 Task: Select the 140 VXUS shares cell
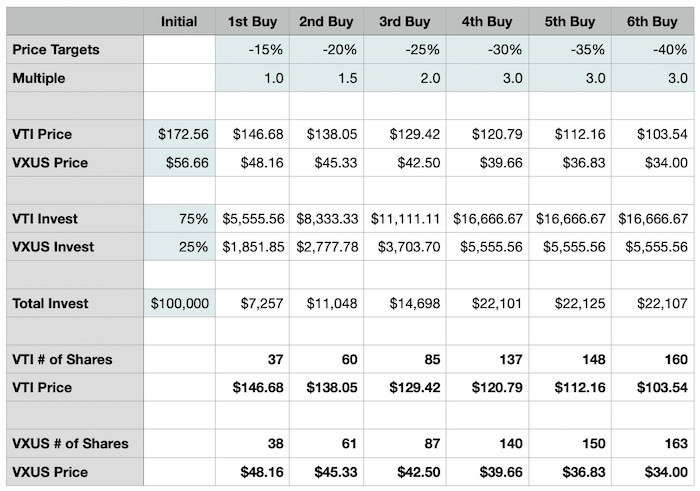(487, 444)
